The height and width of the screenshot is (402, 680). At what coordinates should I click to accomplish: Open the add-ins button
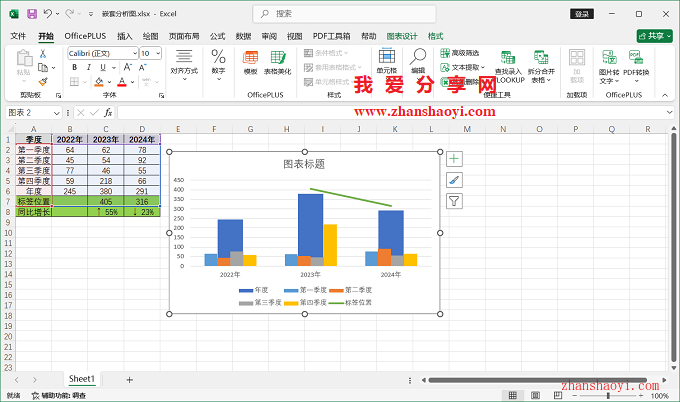(x=577, y=66)
